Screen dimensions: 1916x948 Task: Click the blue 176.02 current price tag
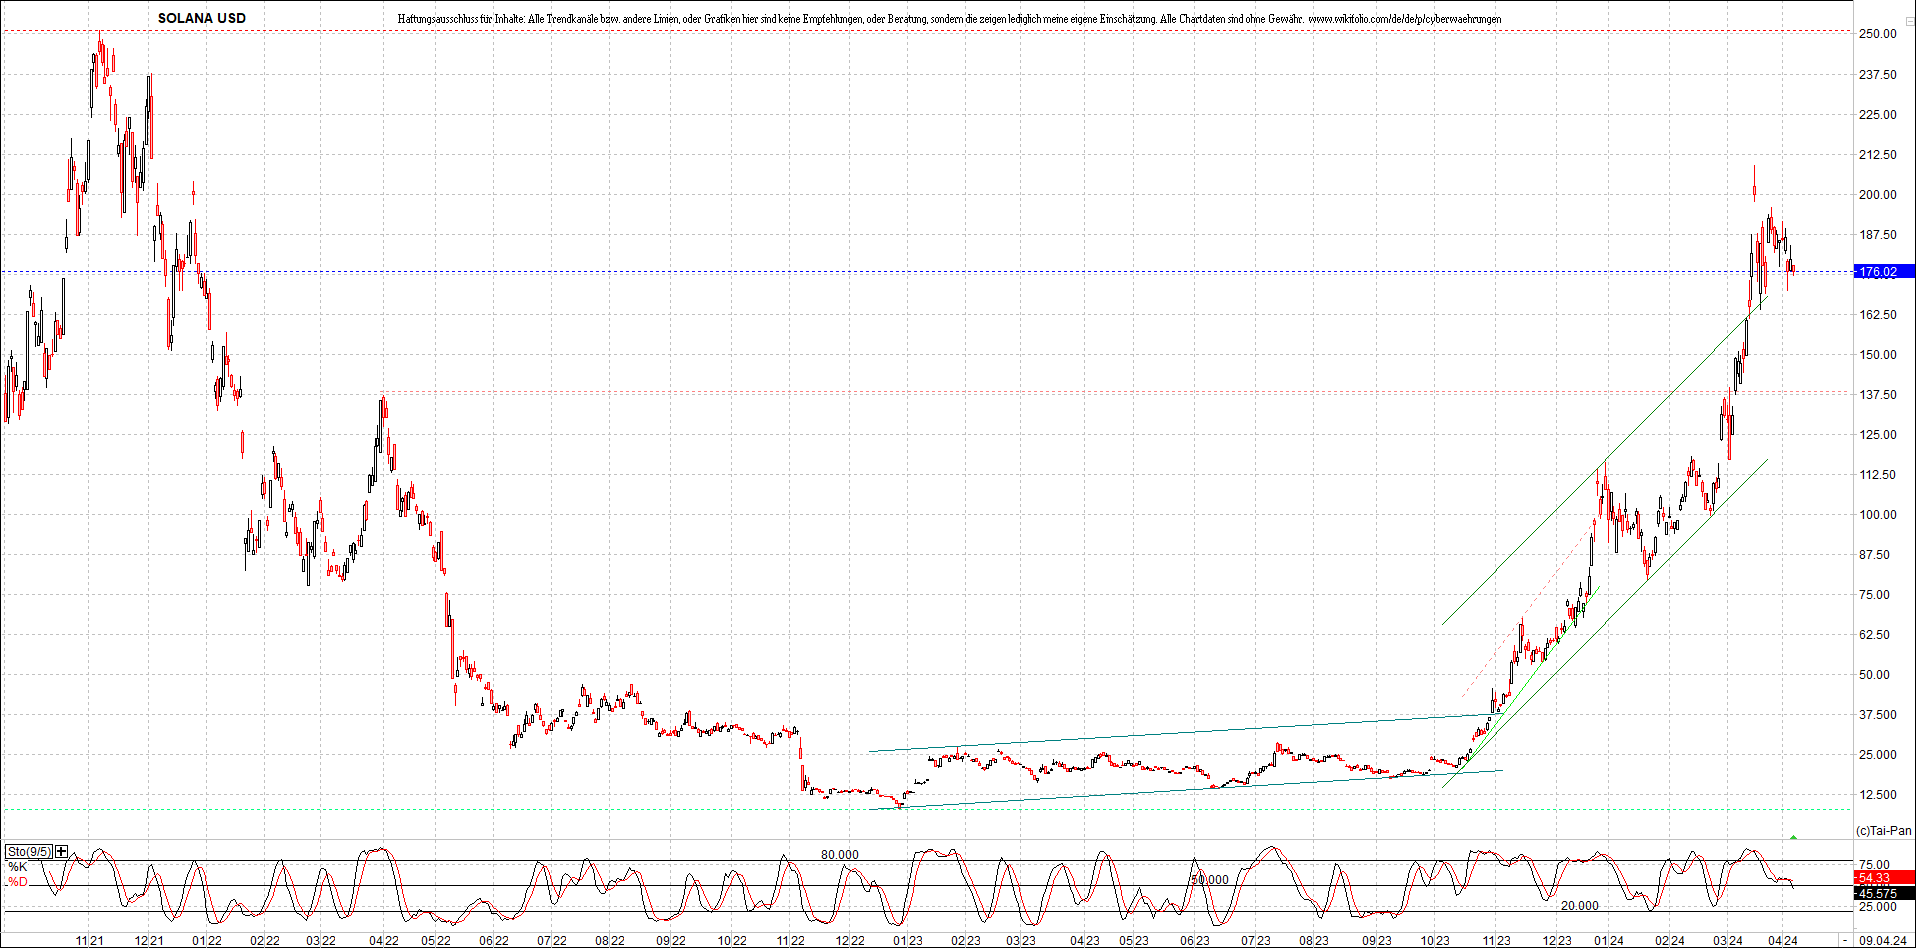click(x=1884, y=271)
